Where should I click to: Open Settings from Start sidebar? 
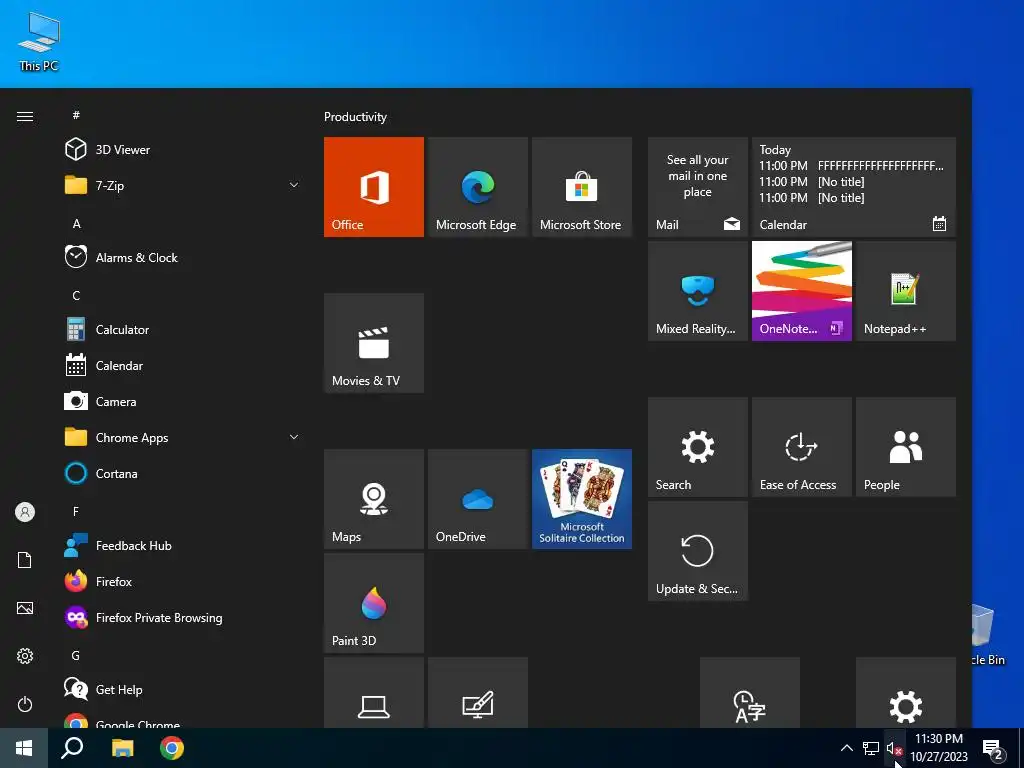click(25, 656)
